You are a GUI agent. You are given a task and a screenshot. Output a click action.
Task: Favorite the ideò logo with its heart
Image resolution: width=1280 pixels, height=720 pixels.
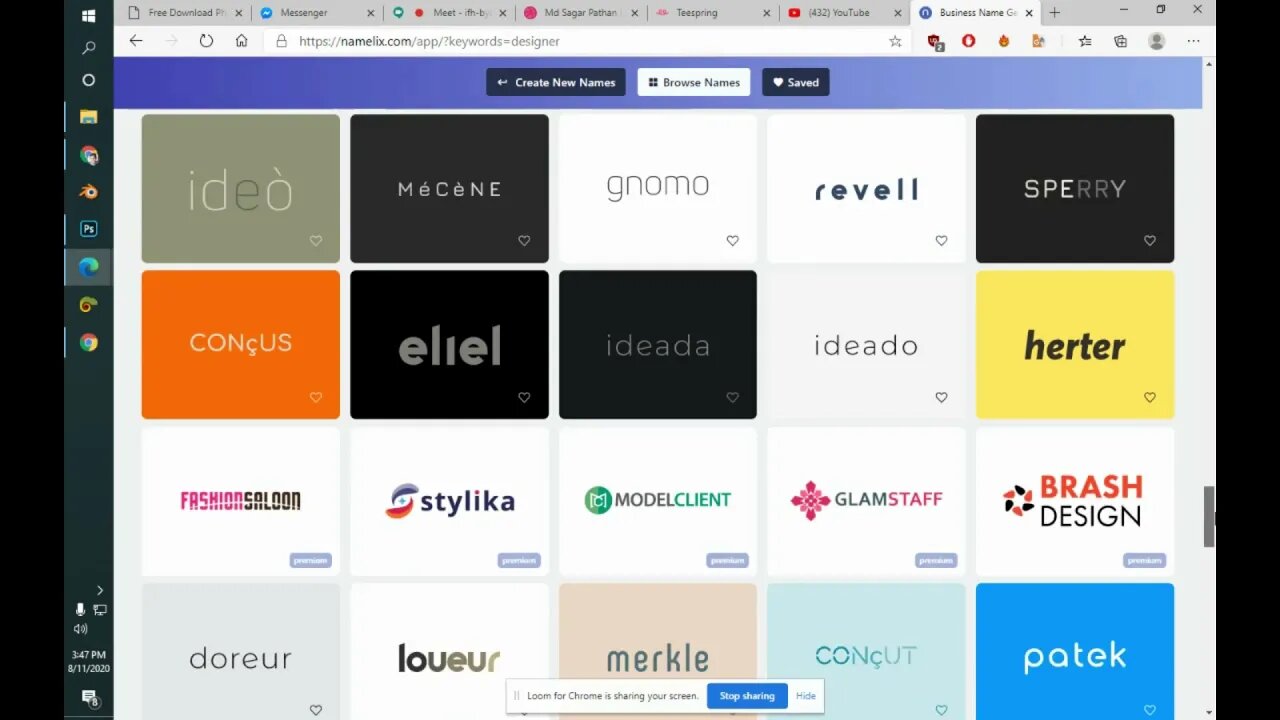click(316, 241)
